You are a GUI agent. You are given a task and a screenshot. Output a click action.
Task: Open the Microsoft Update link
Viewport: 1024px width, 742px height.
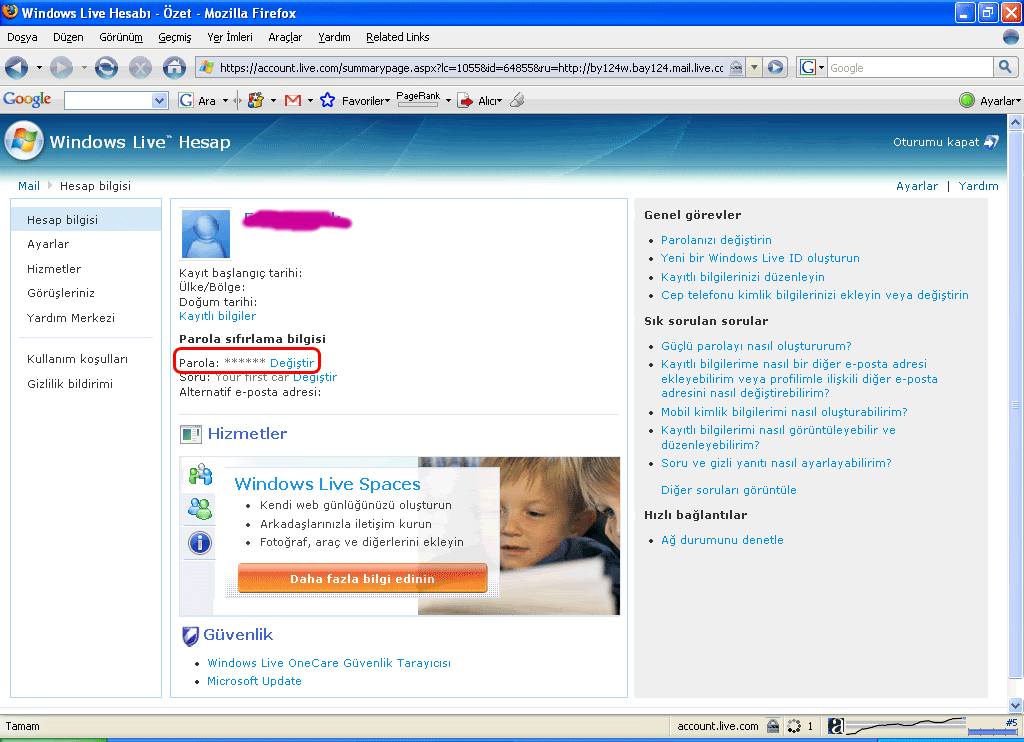click(254, 681)
